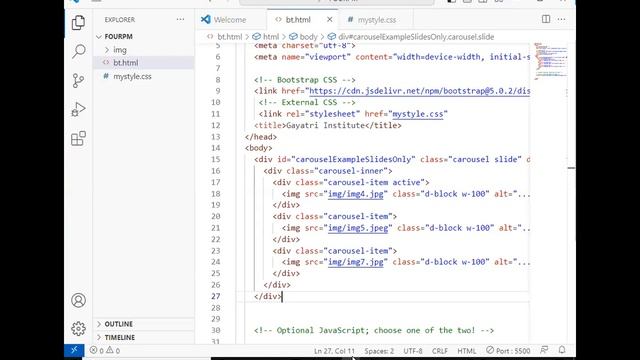
Task: Open the Extensions view
Action: (x=78, y=139)
